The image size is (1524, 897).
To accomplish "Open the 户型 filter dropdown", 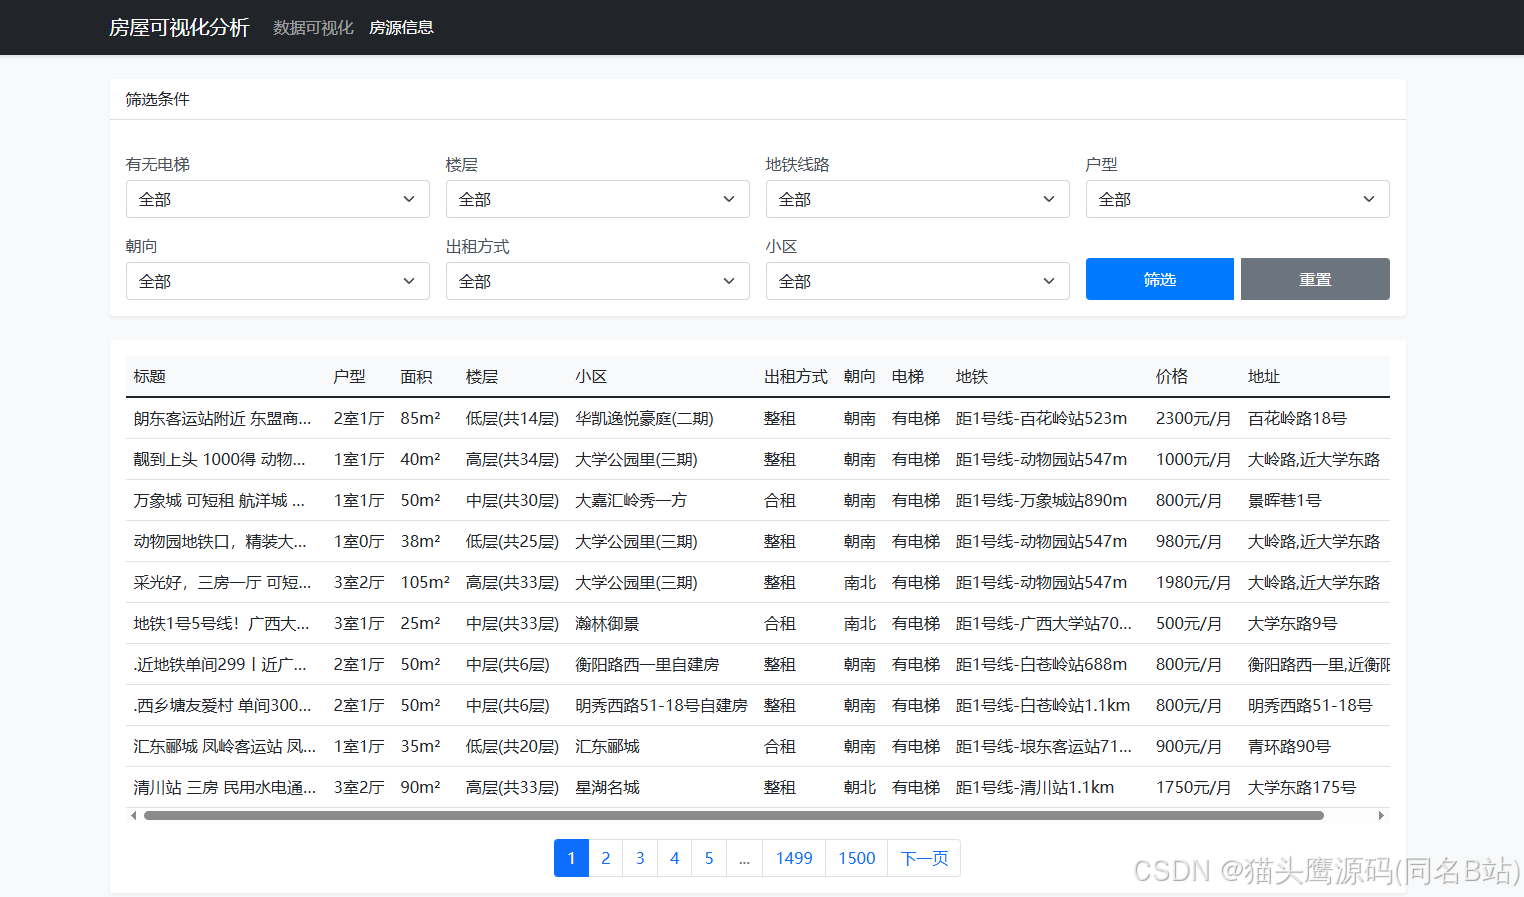I will tap(1237, 199).
